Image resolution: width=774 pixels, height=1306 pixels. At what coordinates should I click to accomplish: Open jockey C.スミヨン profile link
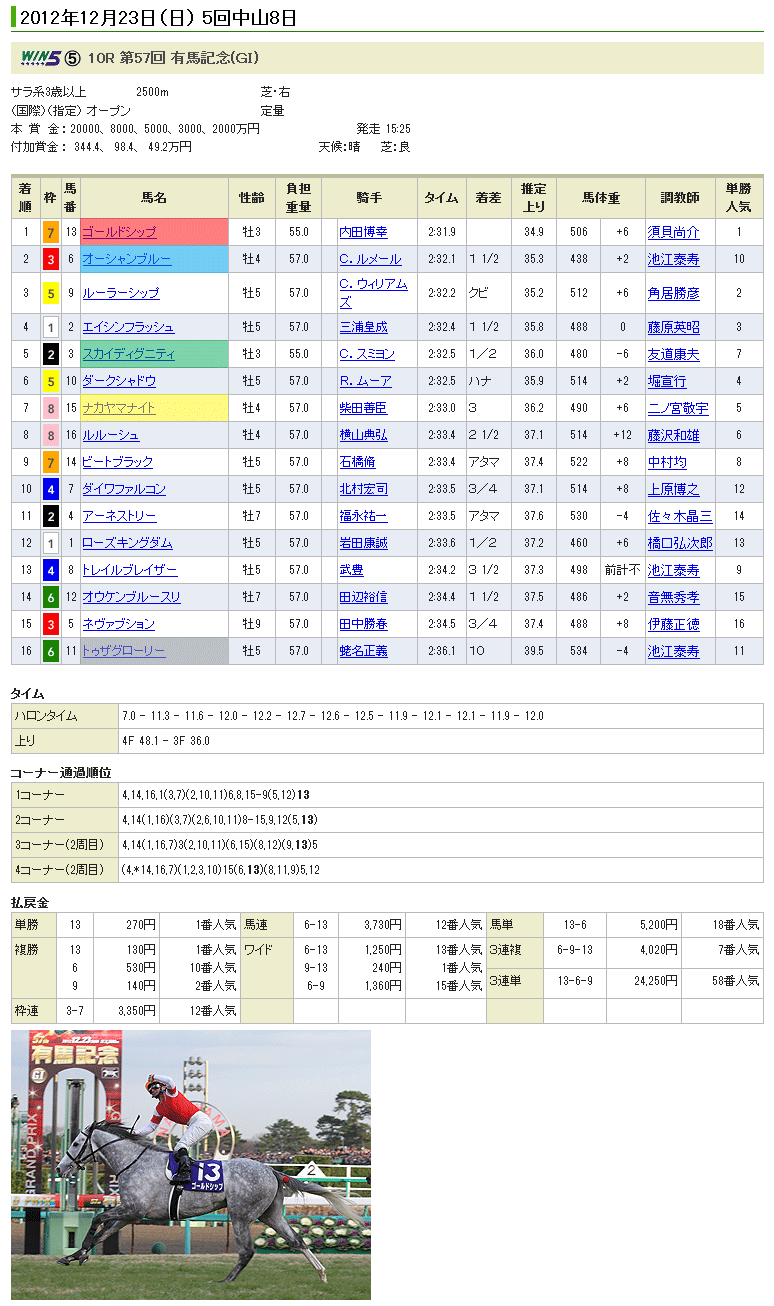pyautogui.click(x=367, y=354)
